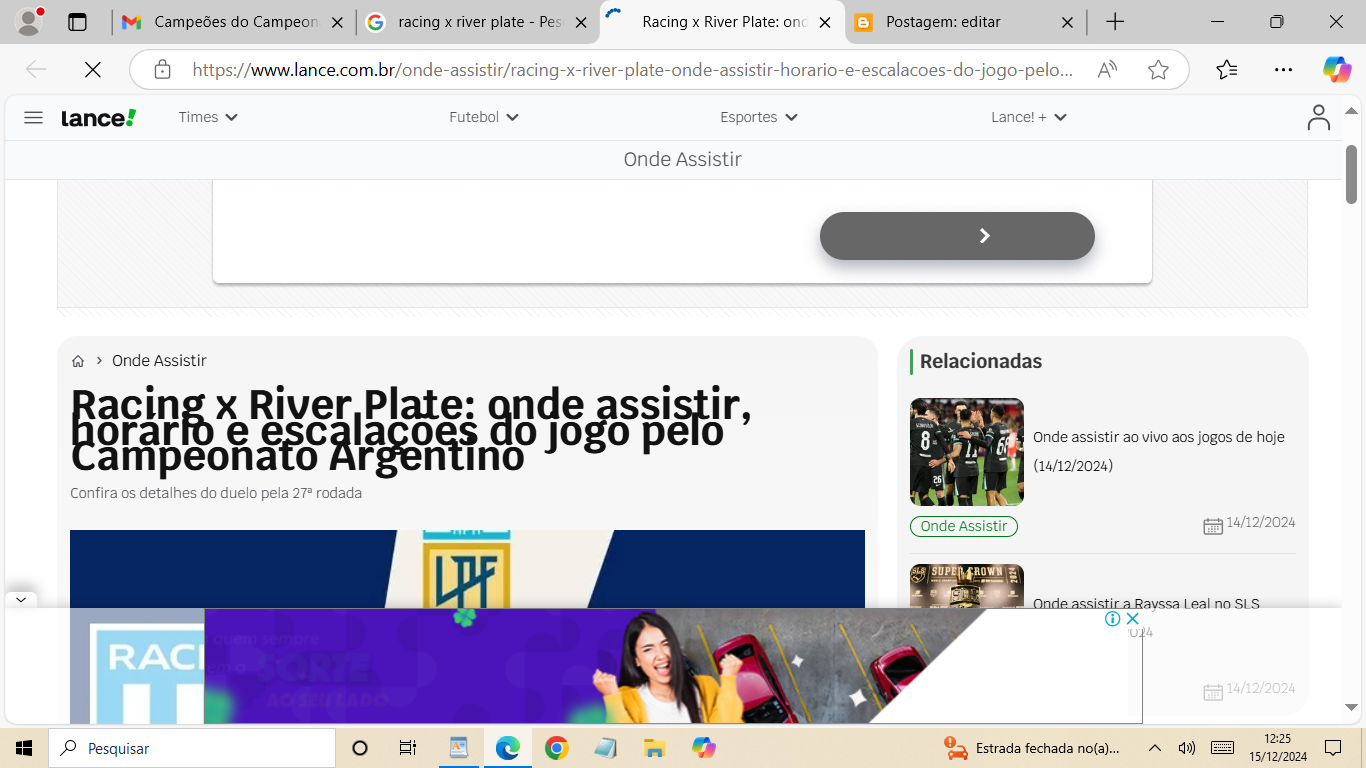Close the Postagem: editar tab
This screenshot has width=1366, height=768.
point(1067,22)
